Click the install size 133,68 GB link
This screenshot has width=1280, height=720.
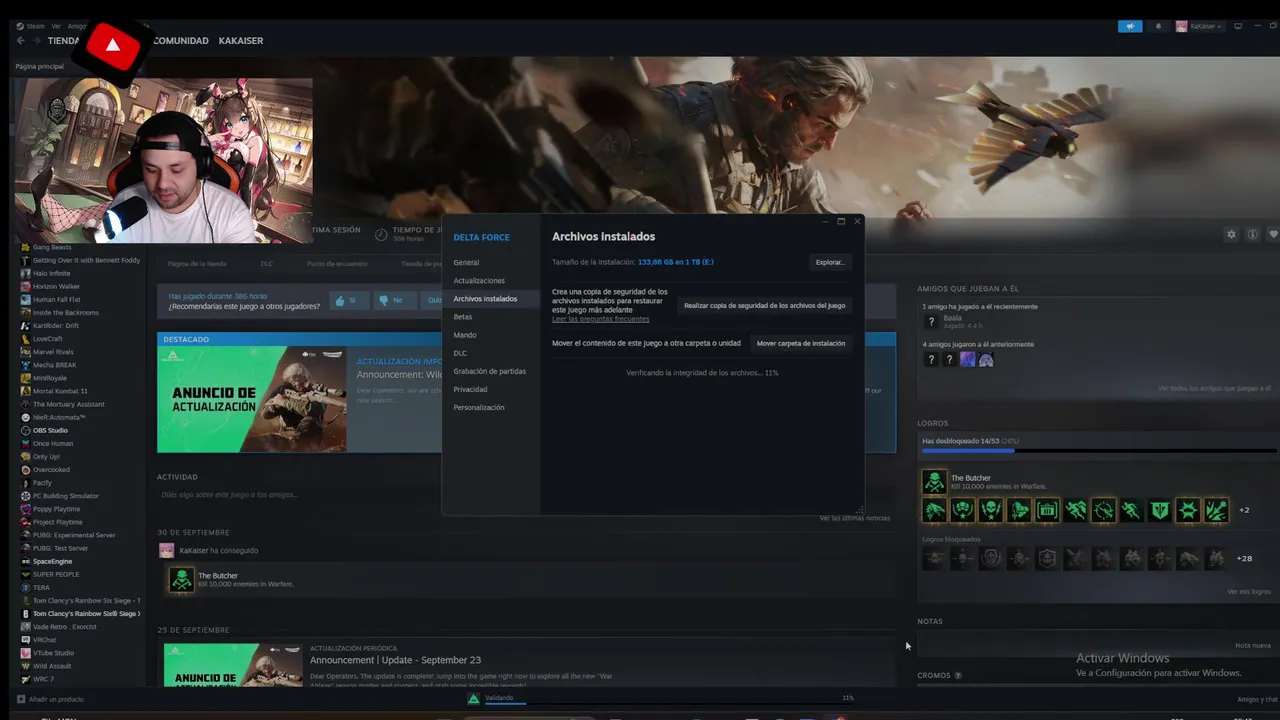[x=676, y=262]
